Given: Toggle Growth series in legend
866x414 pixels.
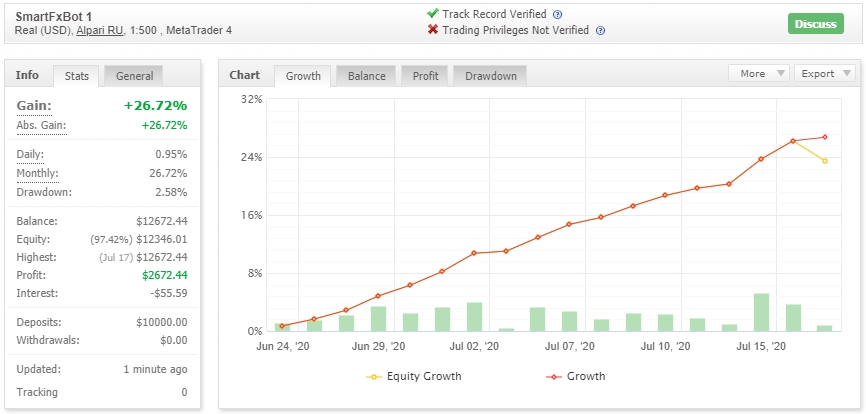Looking at the screenshot, I should [575, 376].
